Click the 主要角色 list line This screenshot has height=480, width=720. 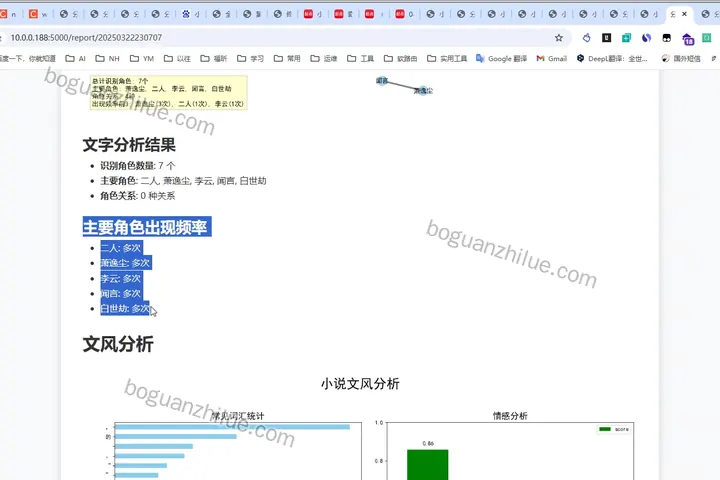(183, 181)
